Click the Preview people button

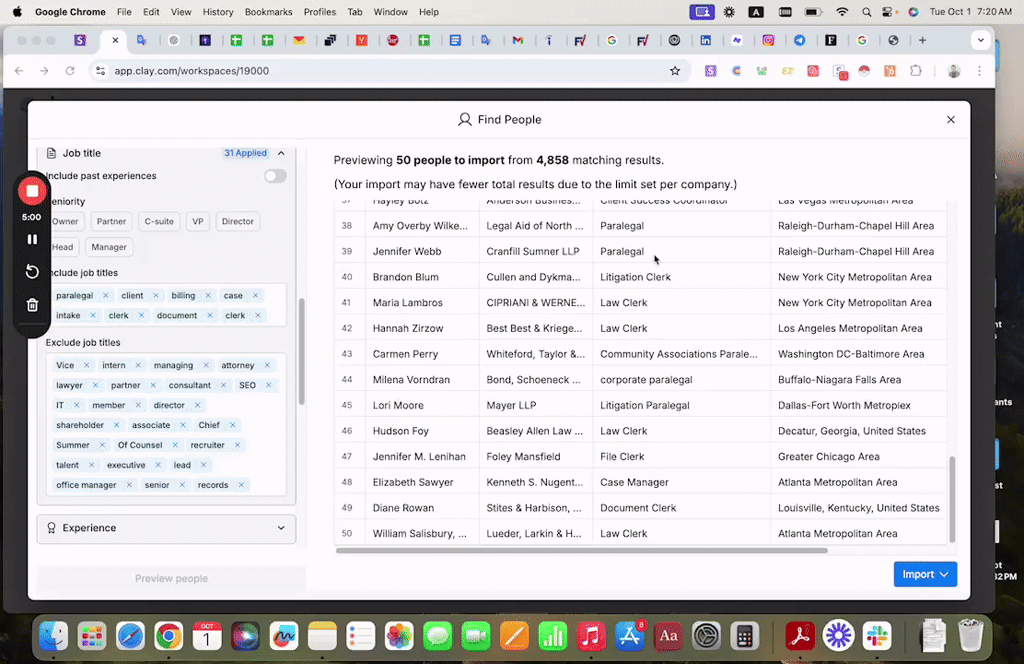coord(171,579)
